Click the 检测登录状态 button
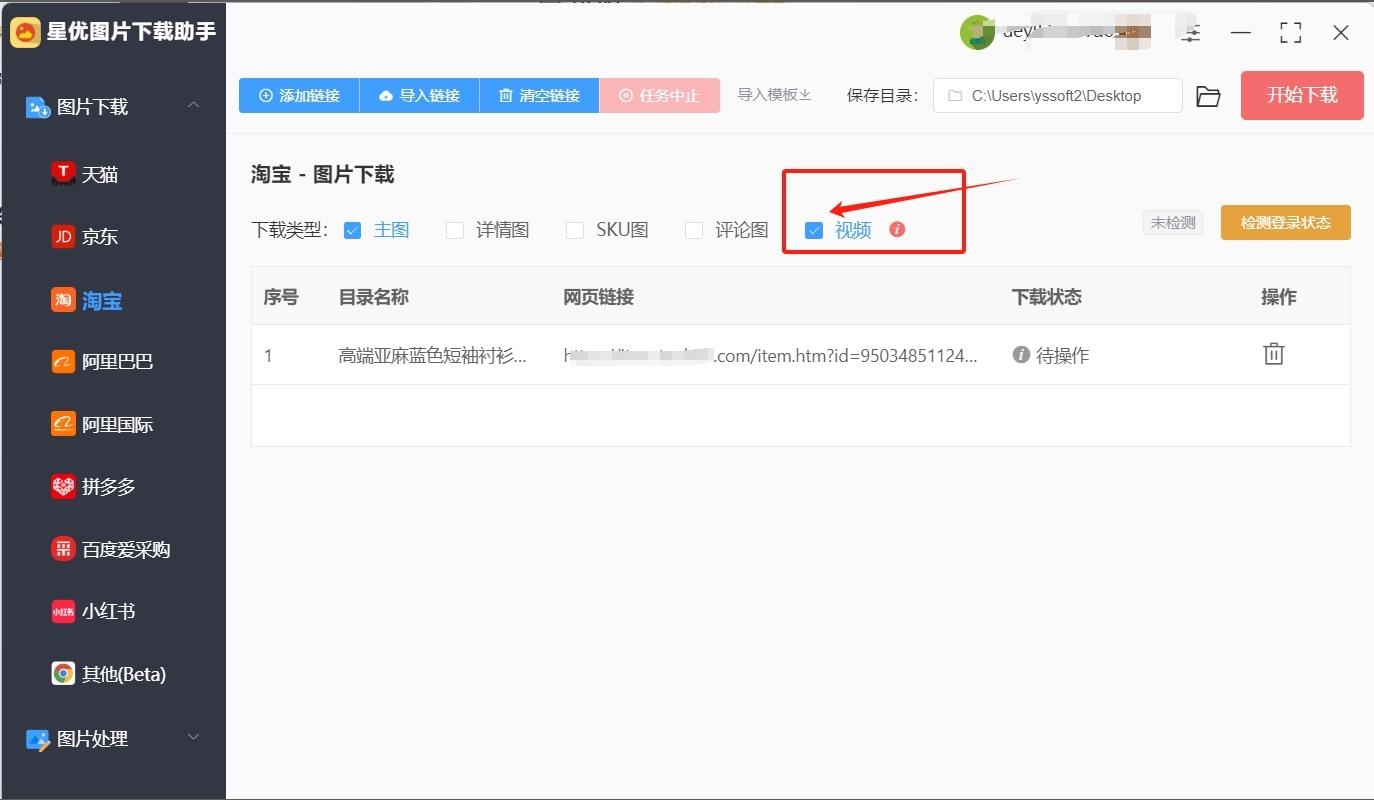The height and width of the screenshot is (800, 1374). (x=1286, y=223)
